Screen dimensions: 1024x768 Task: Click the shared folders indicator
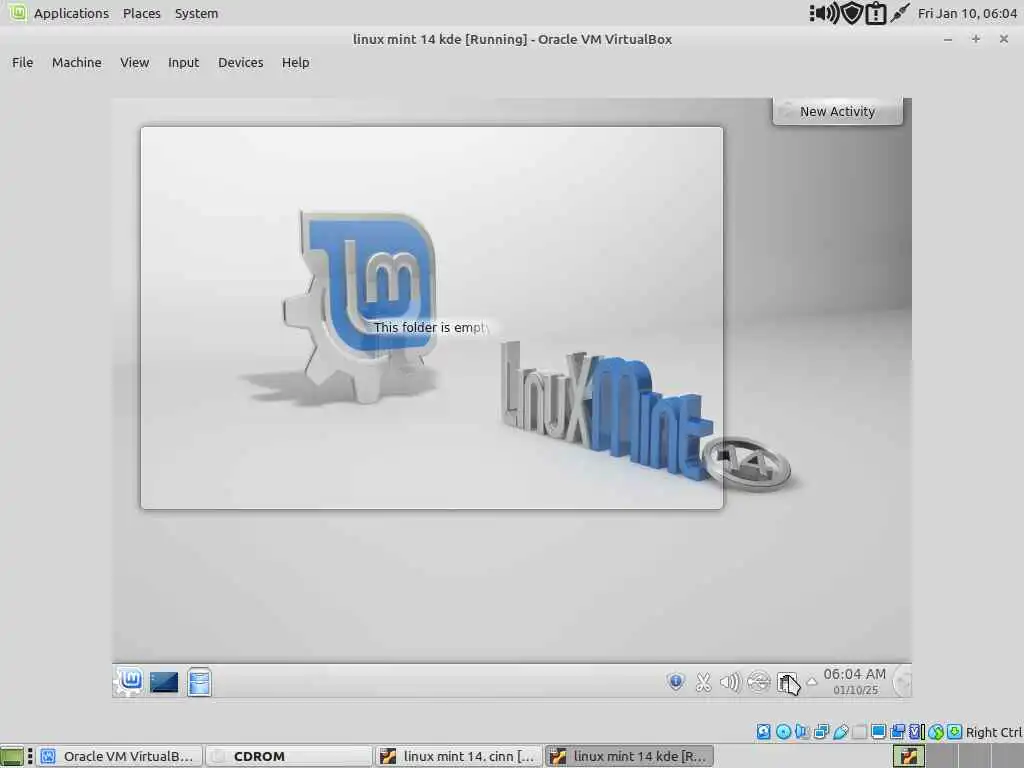point(859,731)
